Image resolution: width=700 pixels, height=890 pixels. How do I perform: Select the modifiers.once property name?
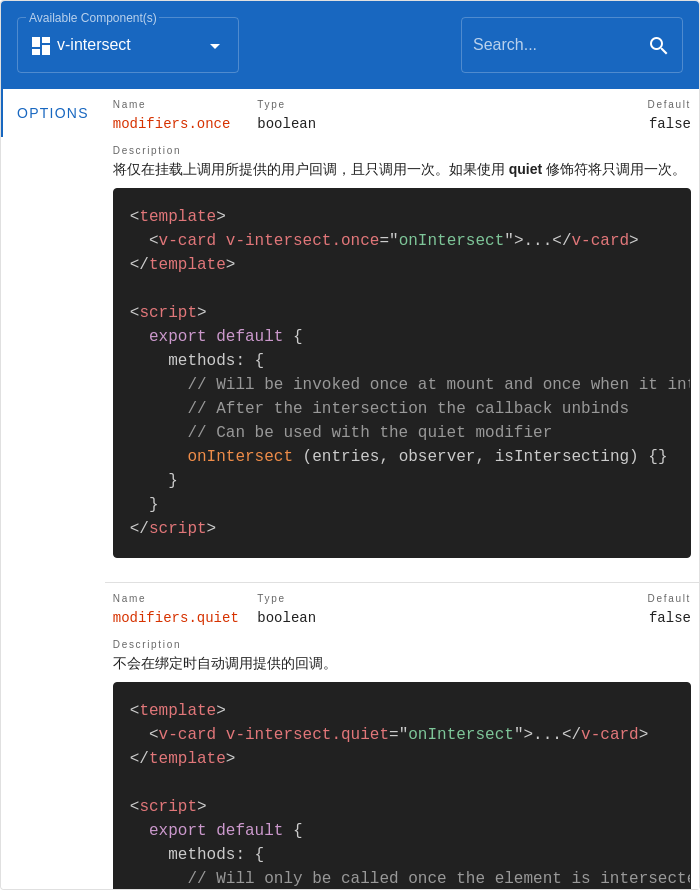coord(171,124)
